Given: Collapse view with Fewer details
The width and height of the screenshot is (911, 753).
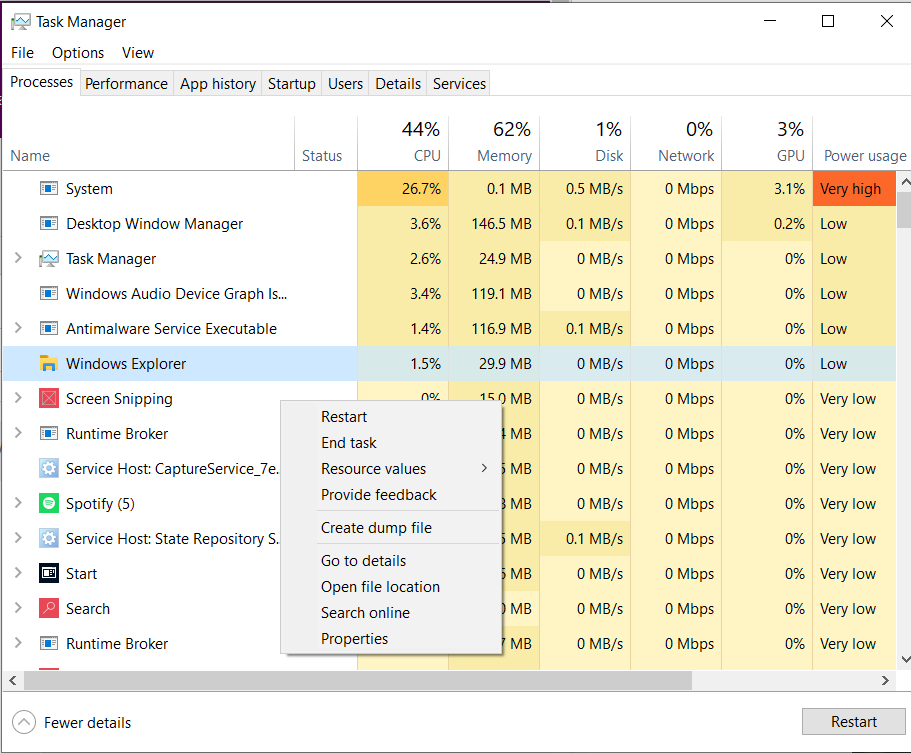Looking at the screenshot, I should [75, 722].
